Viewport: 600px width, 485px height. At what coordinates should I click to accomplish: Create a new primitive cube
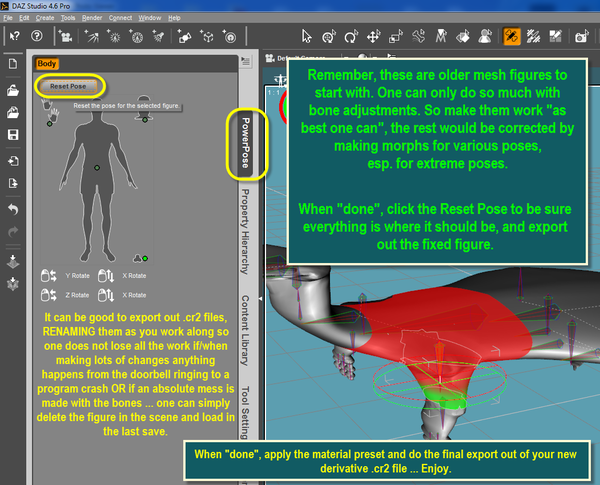(207, 36)
